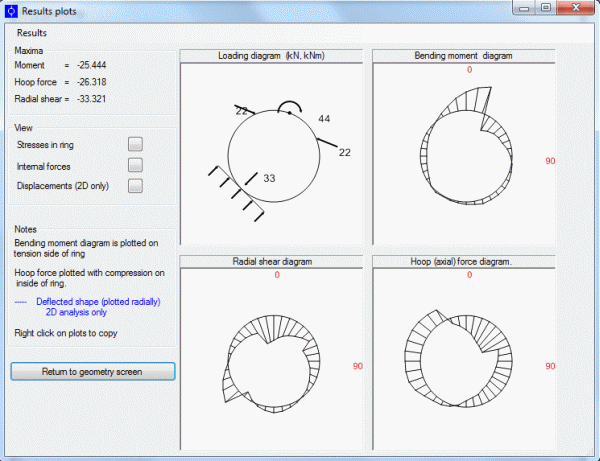Maximize the Results plots window
This screenshot has height=461, width=600.
tap(546, 8)
